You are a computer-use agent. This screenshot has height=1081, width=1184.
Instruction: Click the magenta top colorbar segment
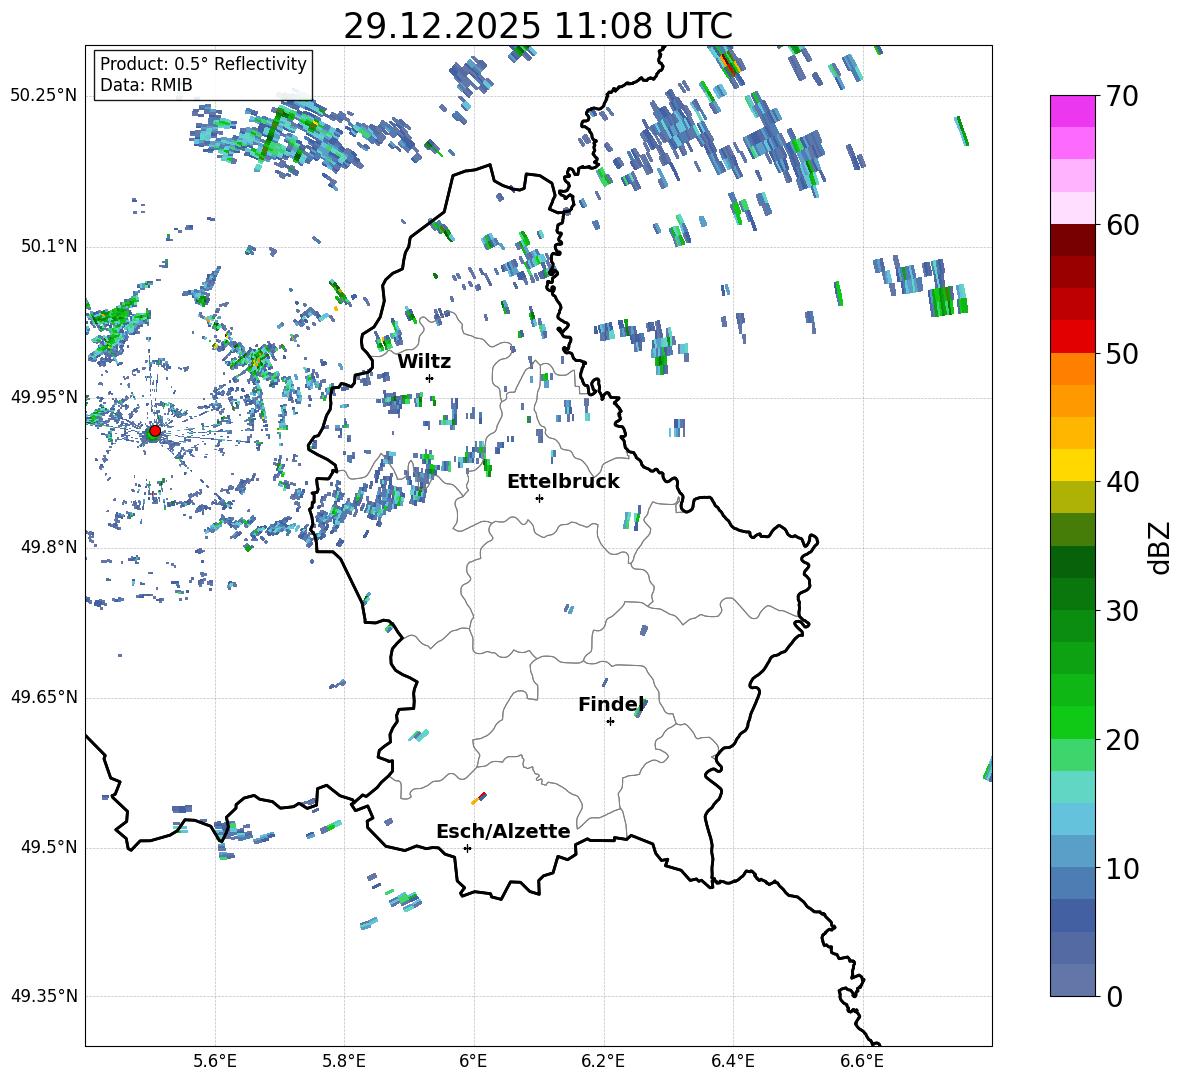point(1073,112)
